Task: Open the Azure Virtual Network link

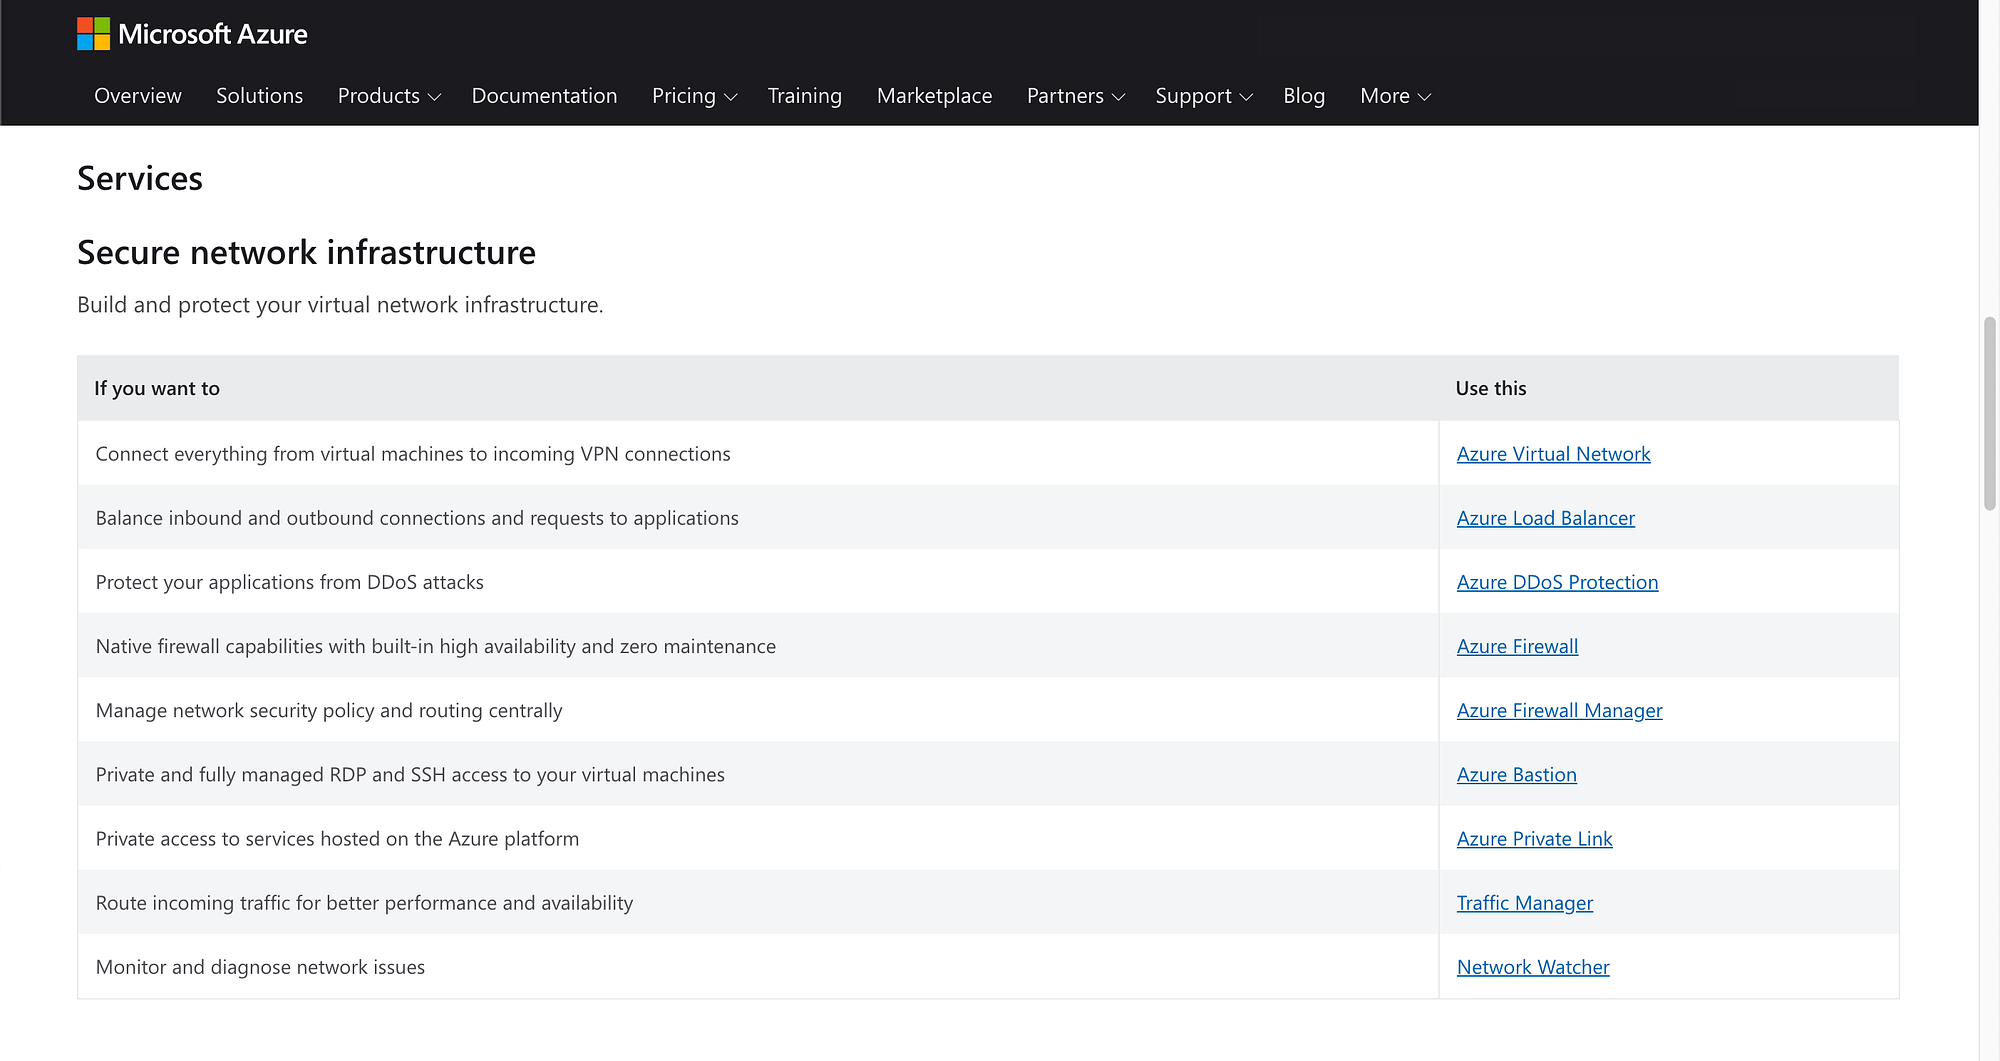Action: coord(1553,454)
